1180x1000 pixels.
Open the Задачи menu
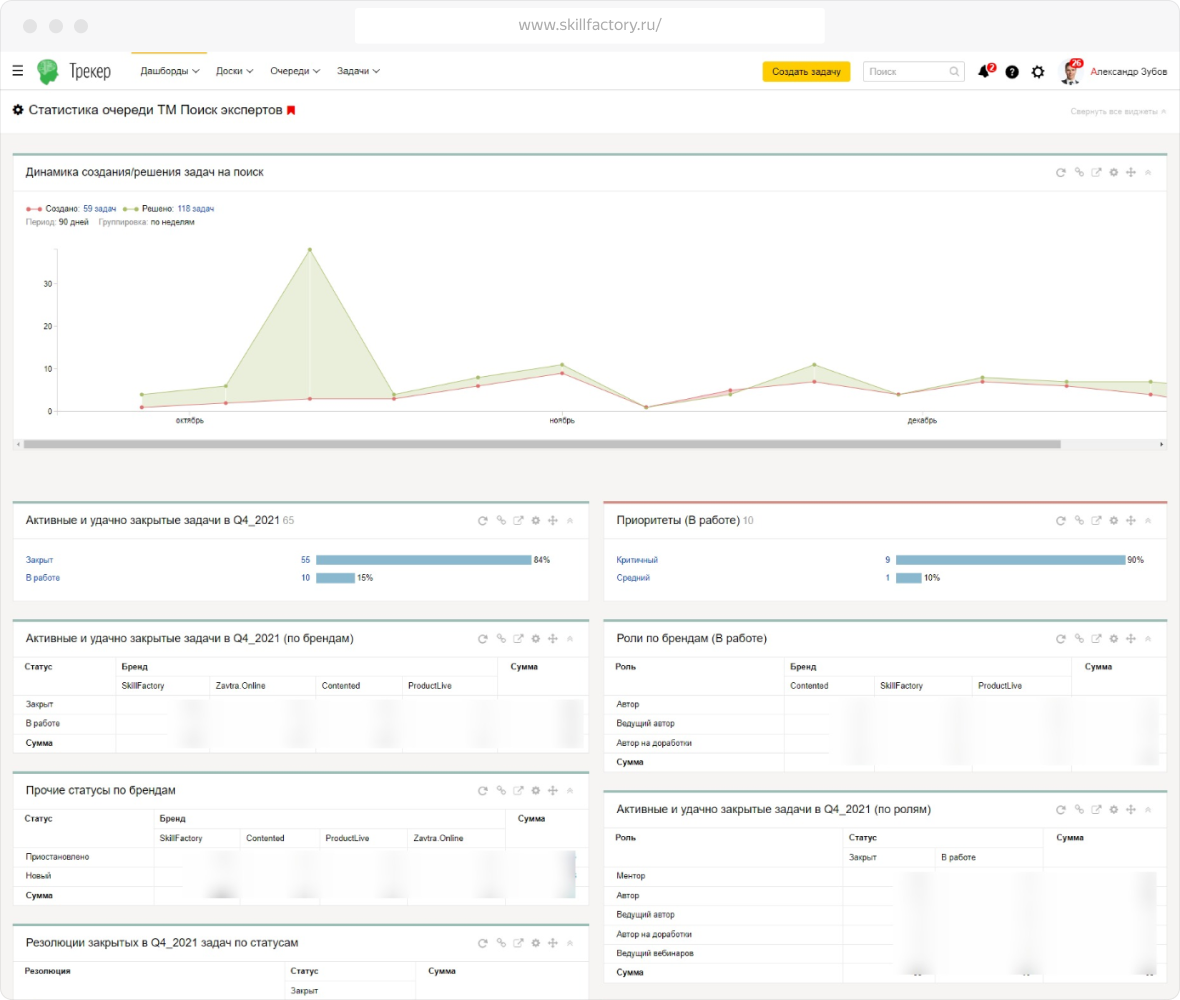(358, 71)
